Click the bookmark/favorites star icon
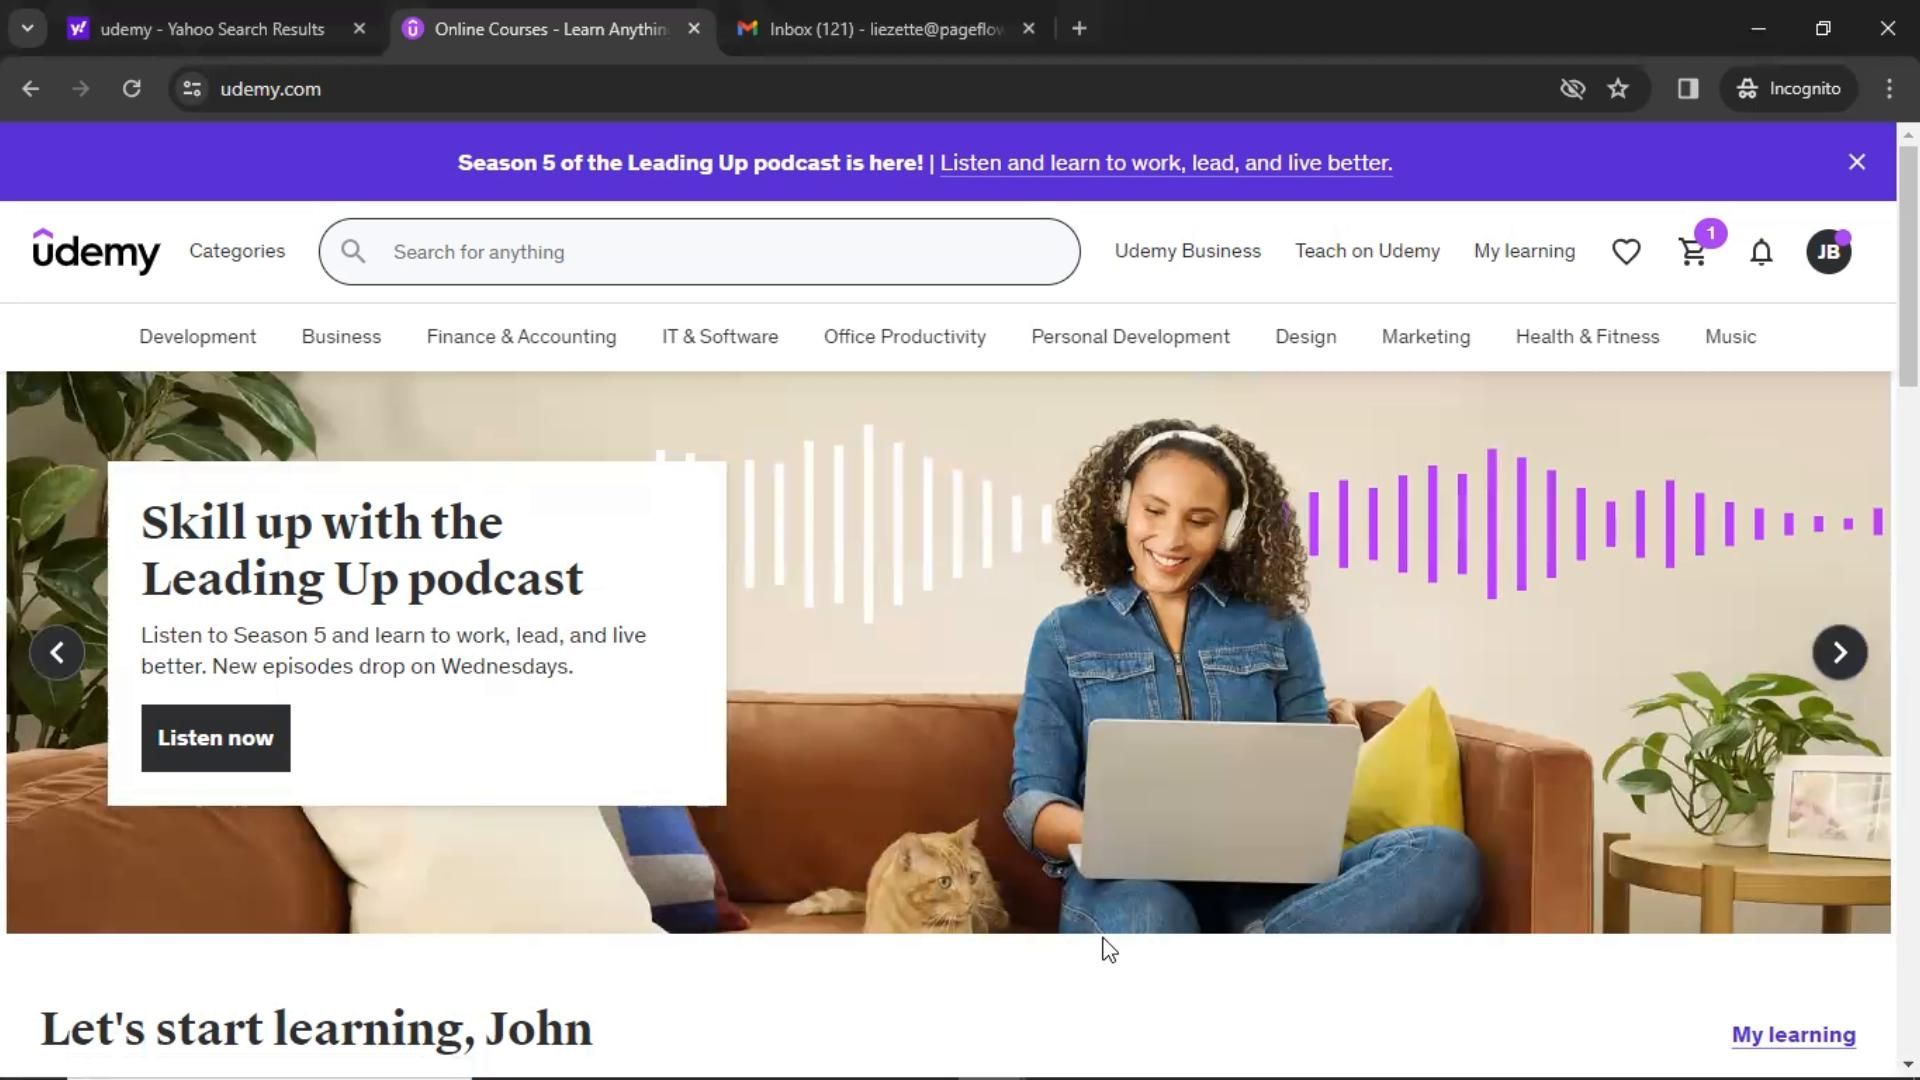Screen dimensions: 1920x1080 (x=1619, y=88)
